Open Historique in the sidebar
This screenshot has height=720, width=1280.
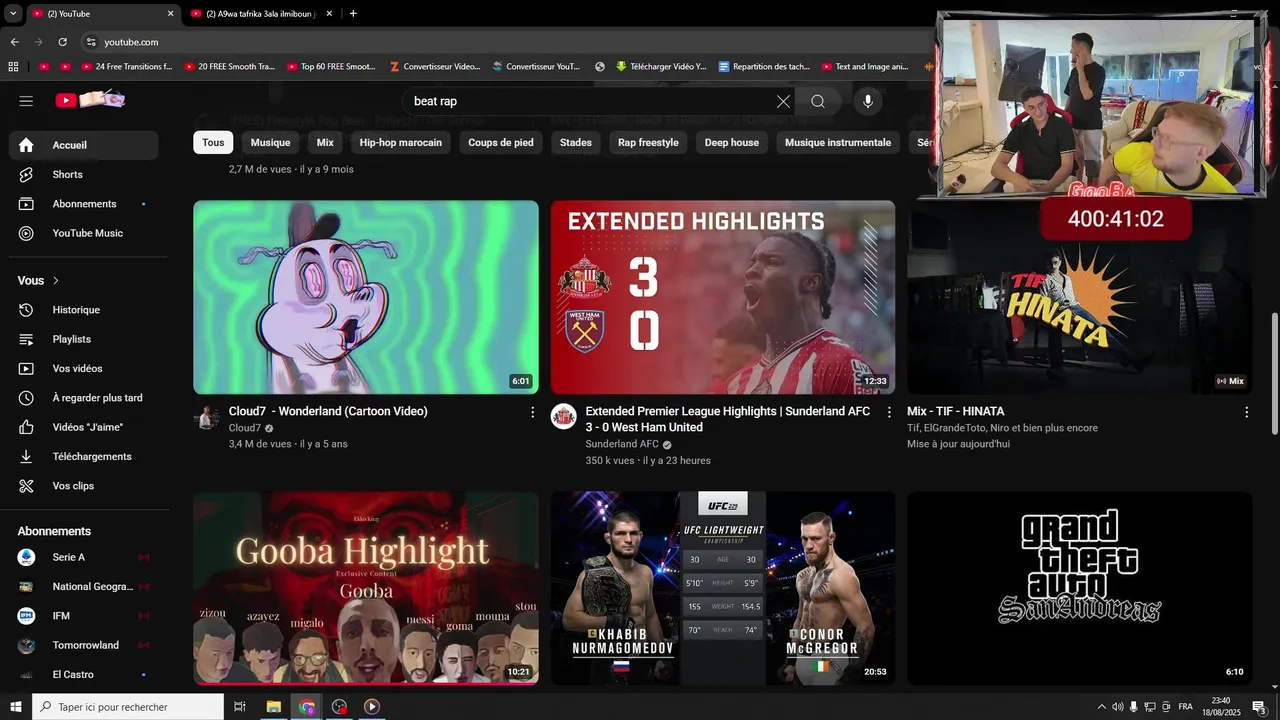[x=84, y=310]
